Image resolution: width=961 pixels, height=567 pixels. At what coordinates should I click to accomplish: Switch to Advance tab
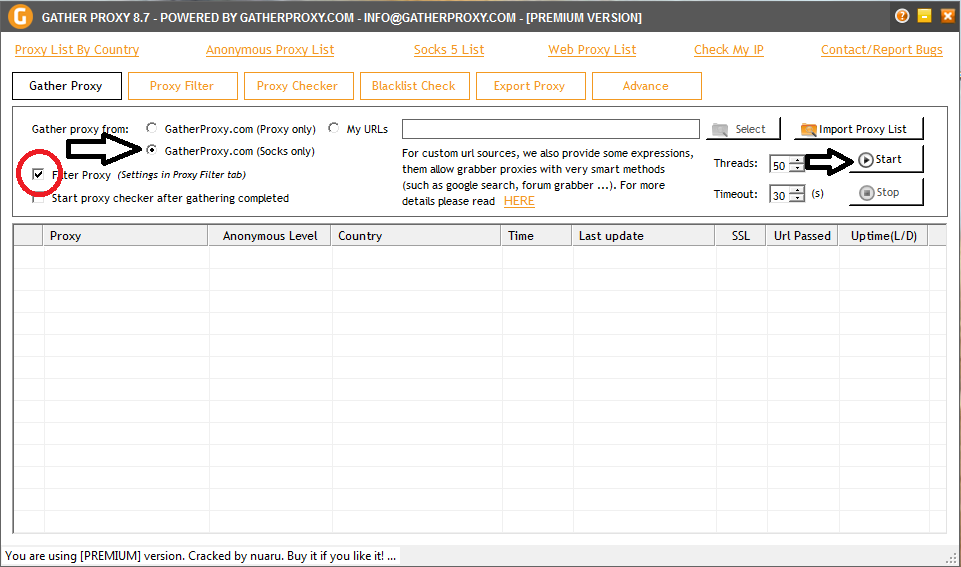(647, 86)
